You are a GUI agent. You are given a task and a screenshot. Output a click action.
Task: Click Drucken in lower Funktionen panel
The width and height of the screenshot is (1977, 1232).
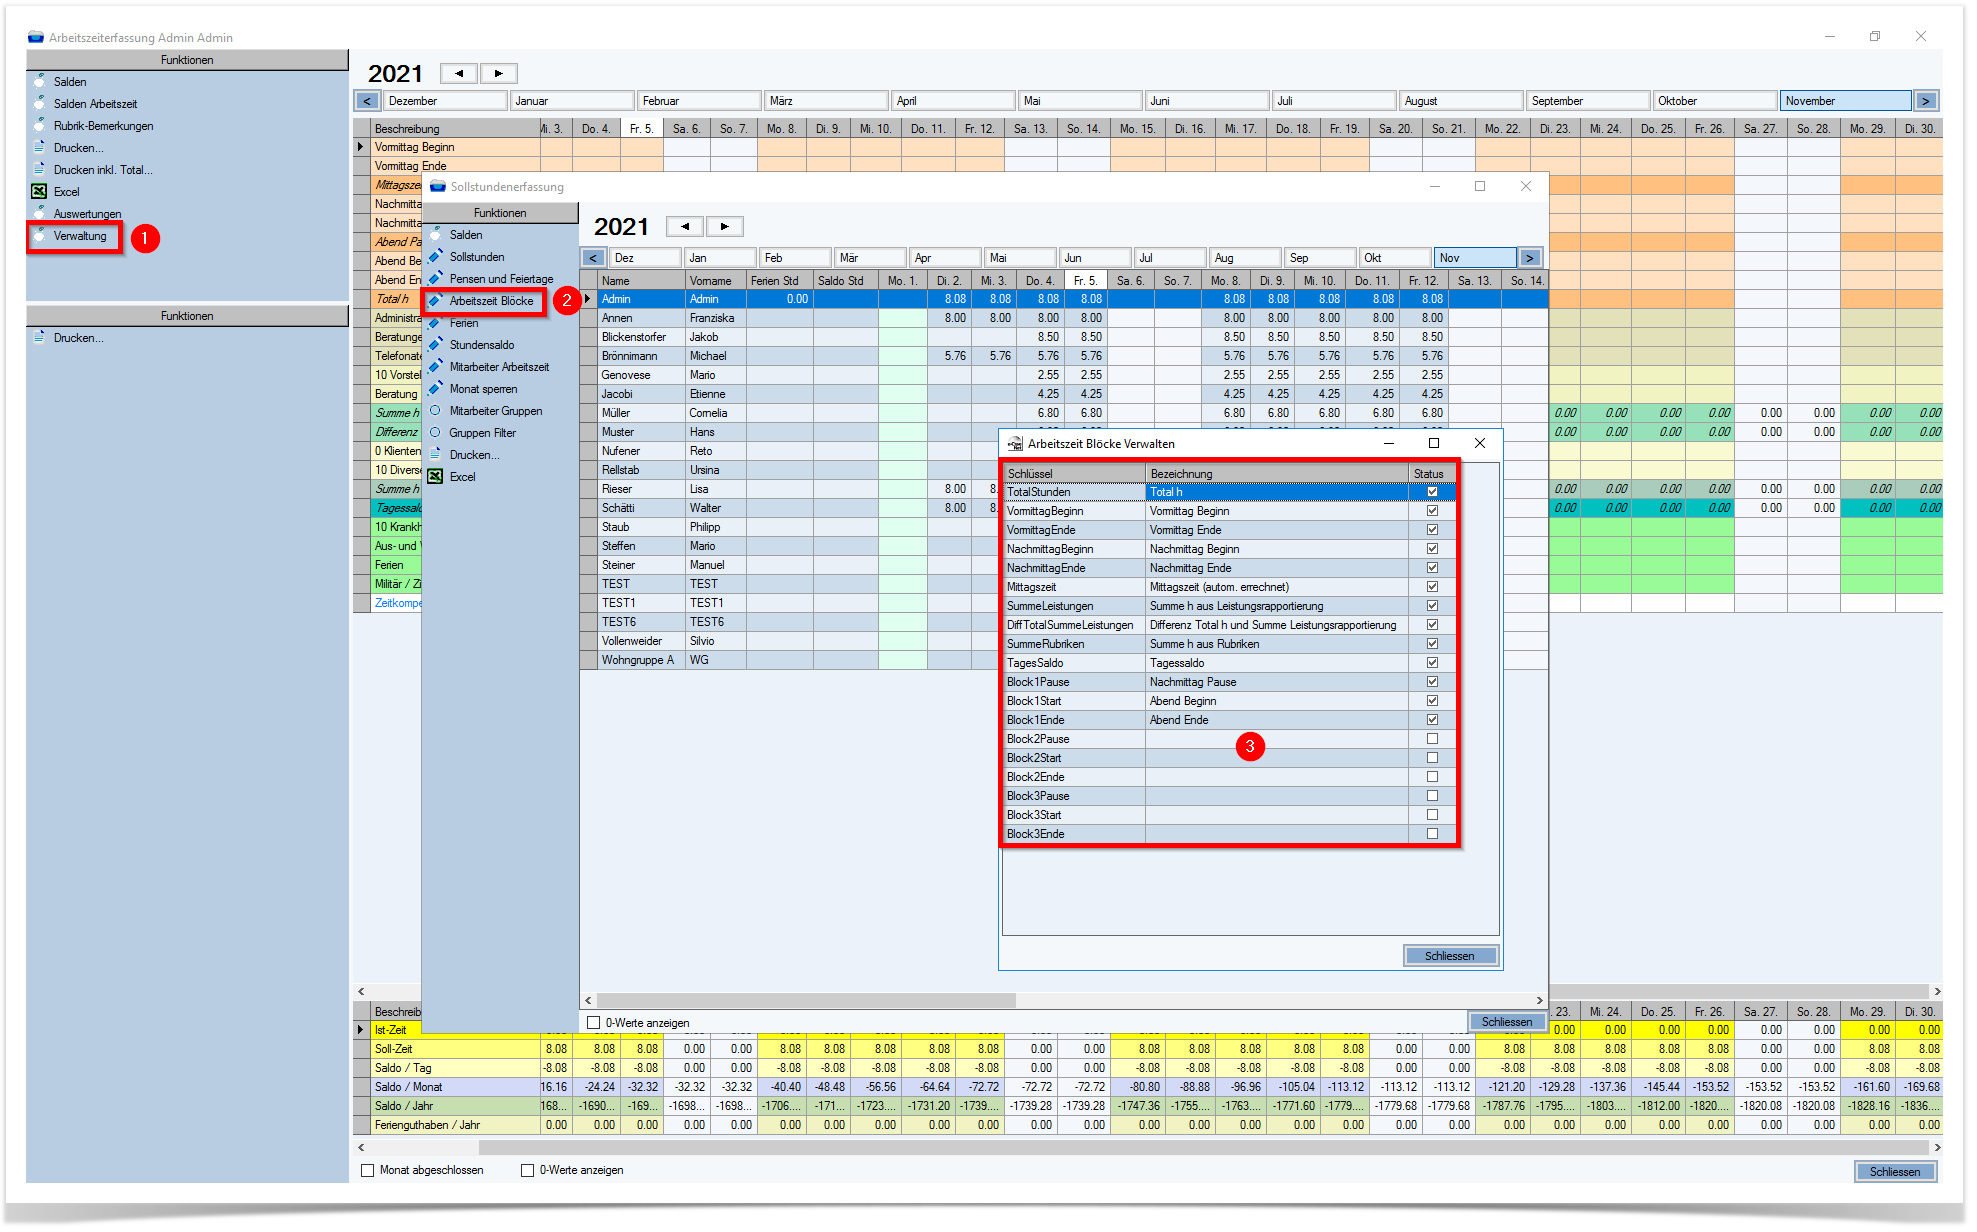[x=78, y=338]
